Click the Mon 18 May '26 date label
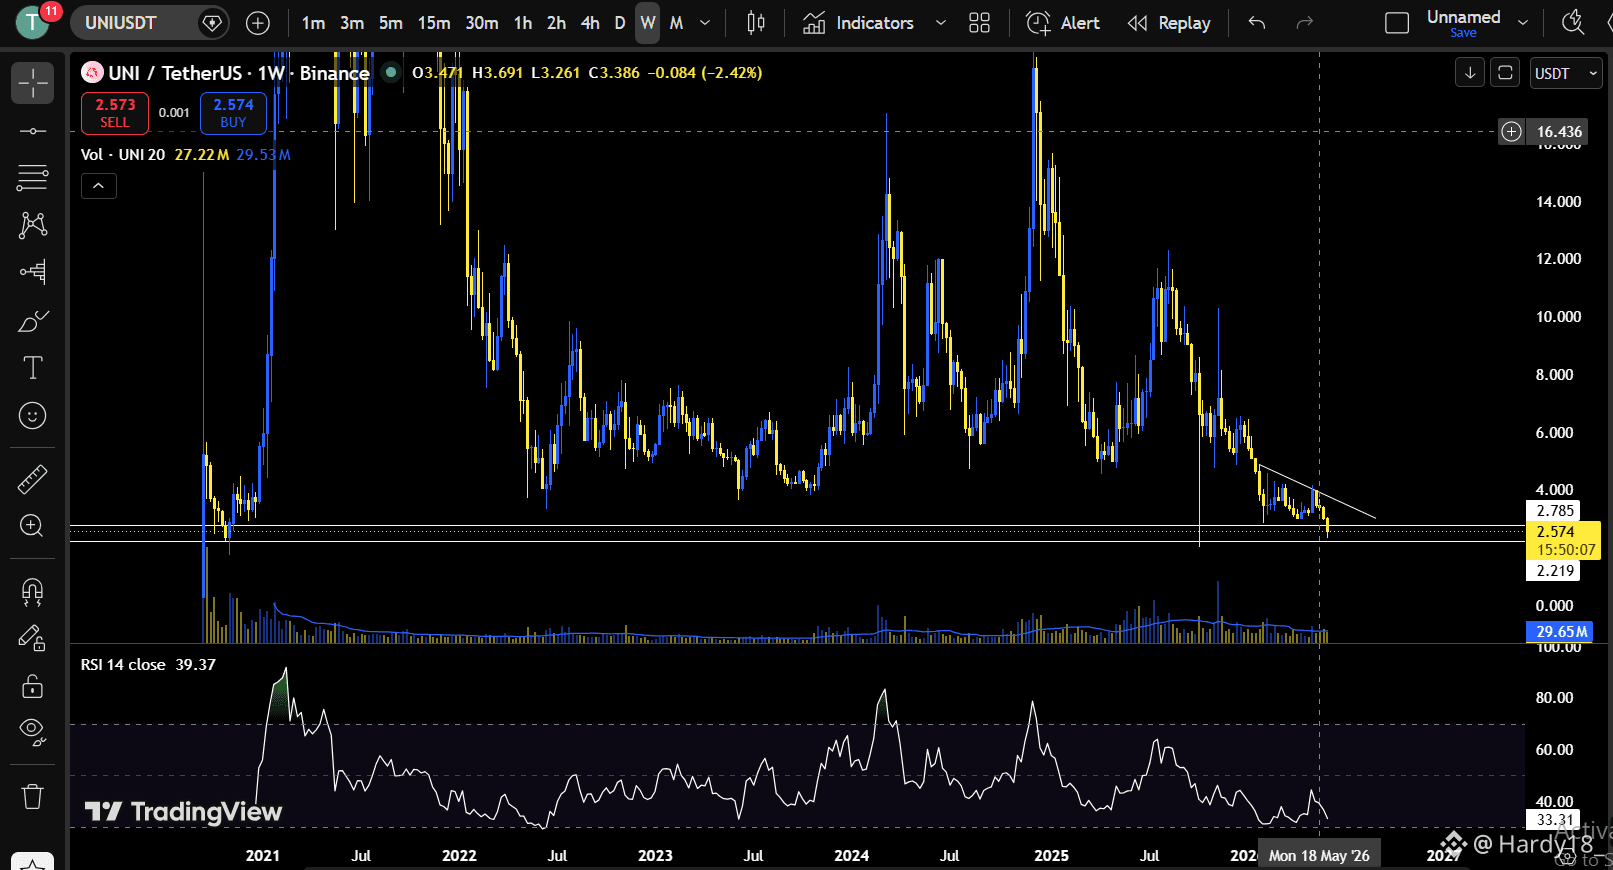The width and height of the screenshot is (1613, 870). tap(1319, 856)
